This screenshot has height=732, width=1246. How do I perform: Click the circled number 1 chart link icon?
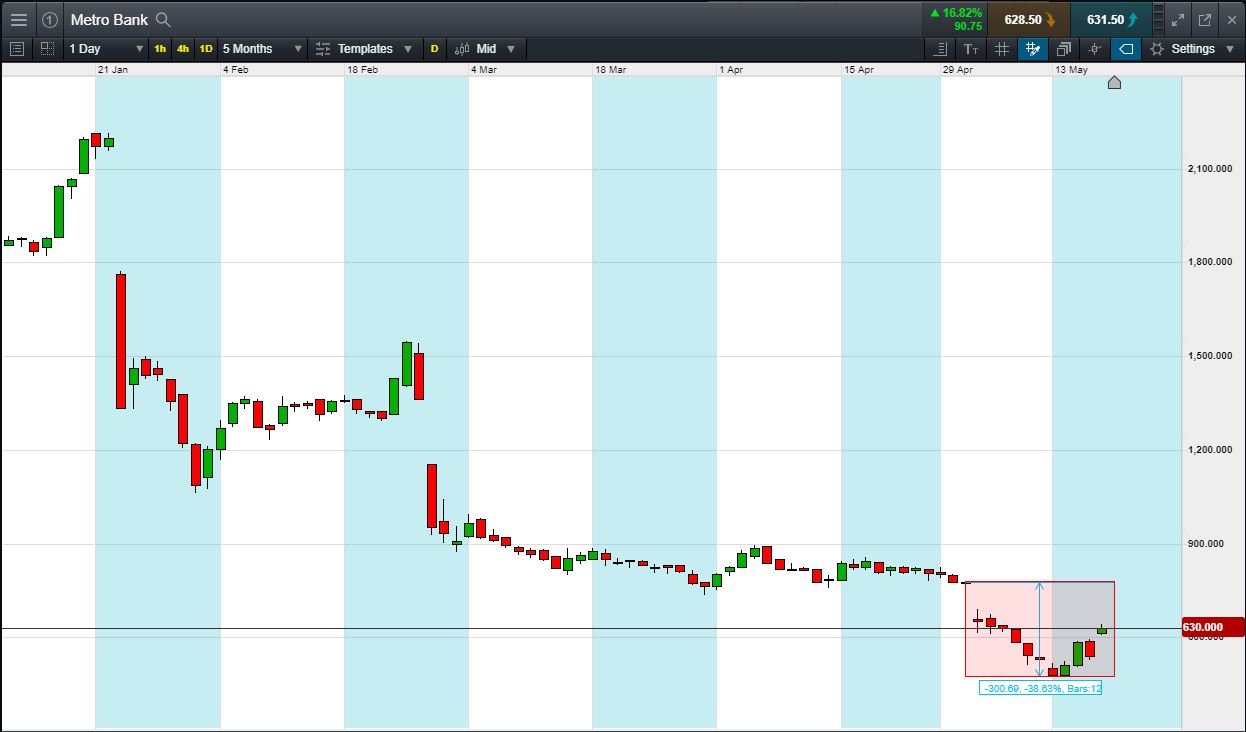click(50, 19)
